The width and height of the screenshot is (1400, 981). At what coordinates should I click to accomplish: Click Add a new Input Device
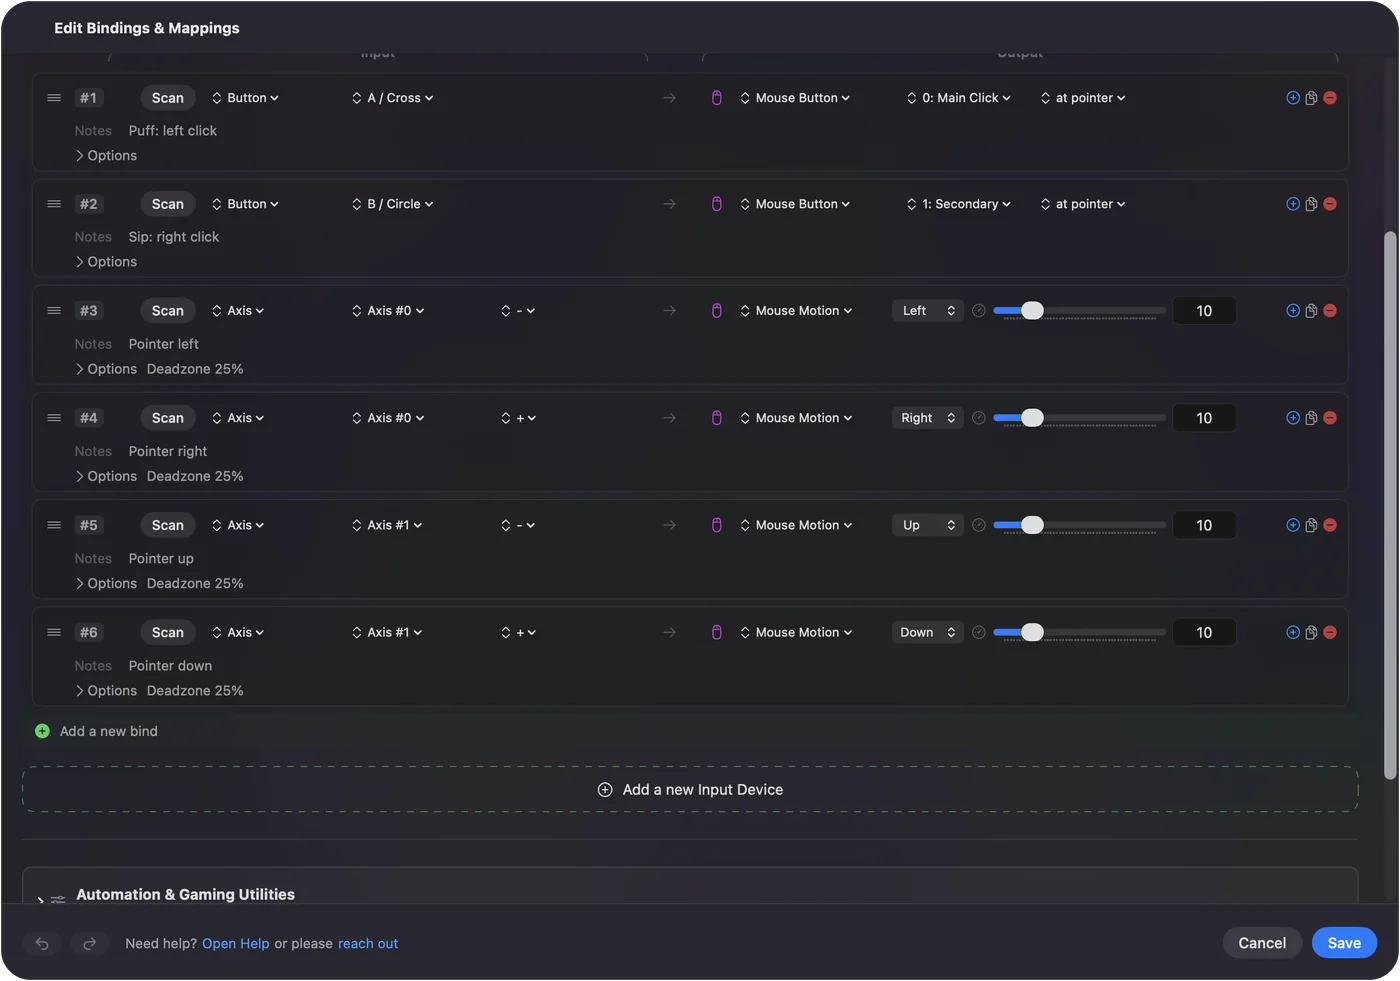[690, 790]
